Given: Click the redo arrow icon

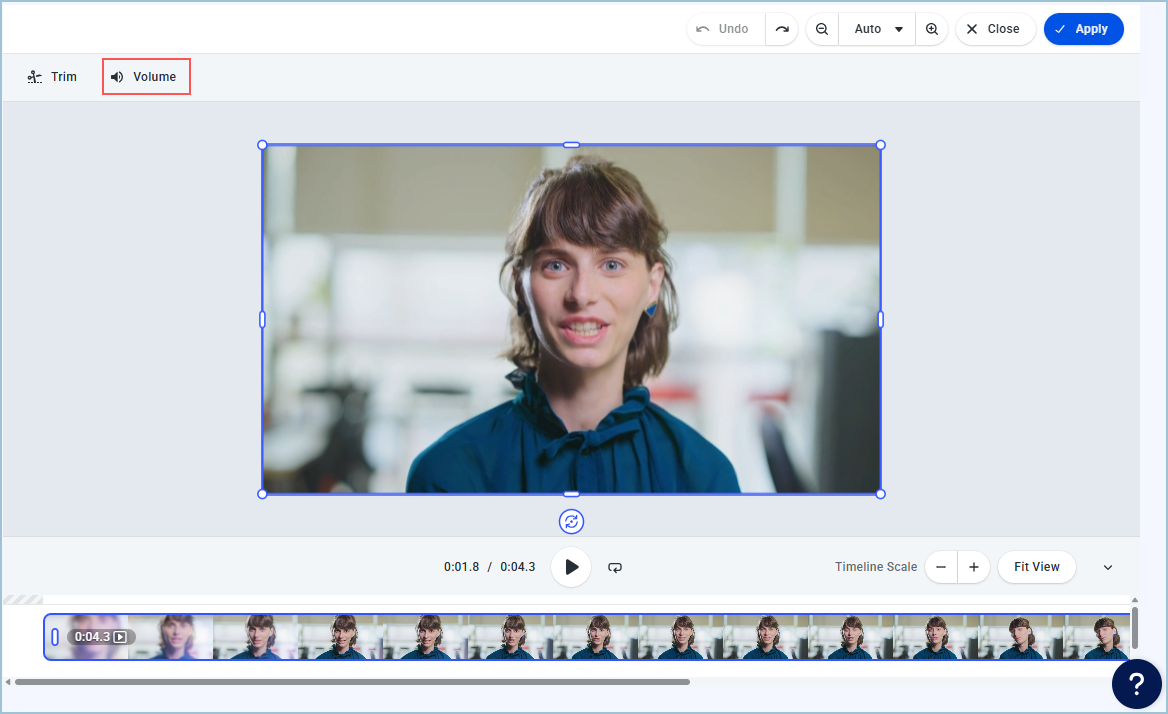Looking at the screenshot, I should click(782, 29).
